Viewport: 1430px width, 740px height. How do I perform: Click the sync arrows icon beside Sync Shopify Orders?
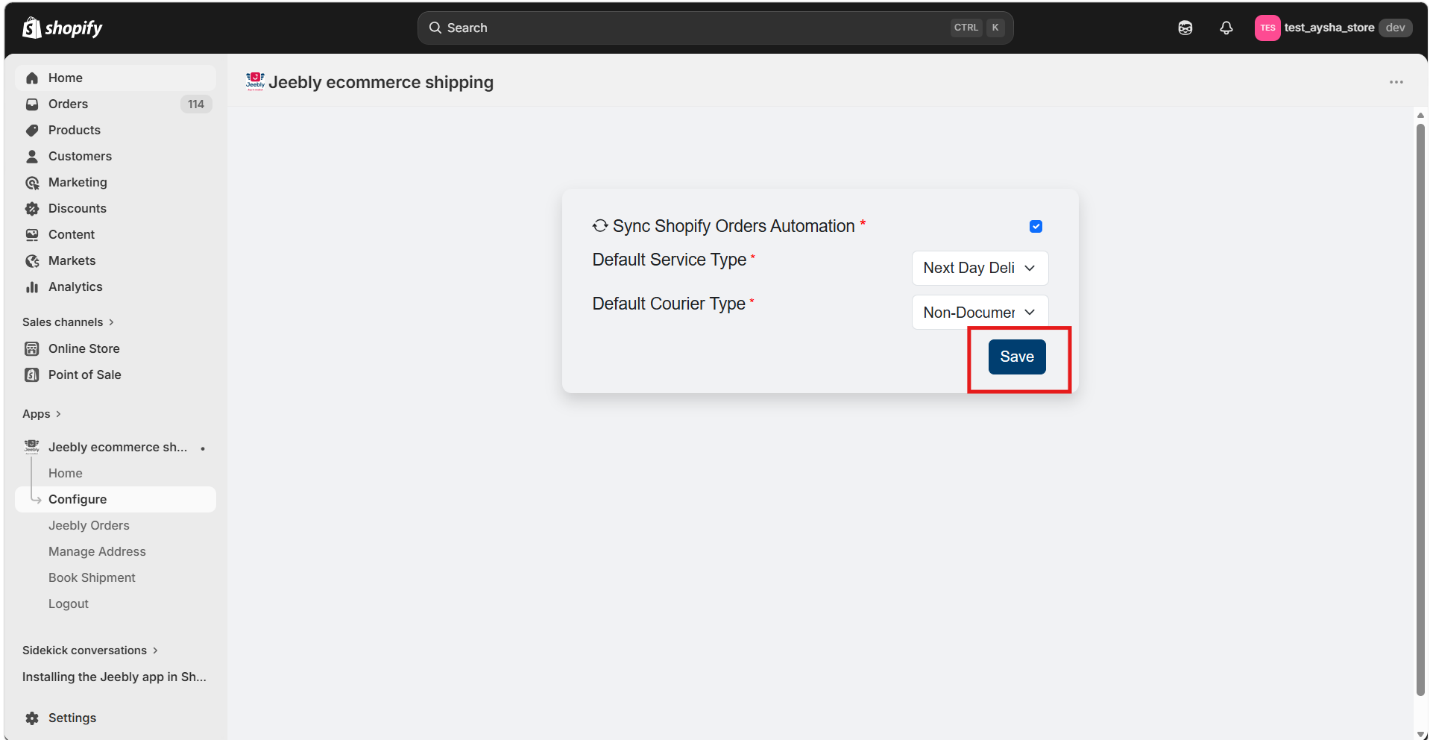pyautogui.click(x=600, y=226)
